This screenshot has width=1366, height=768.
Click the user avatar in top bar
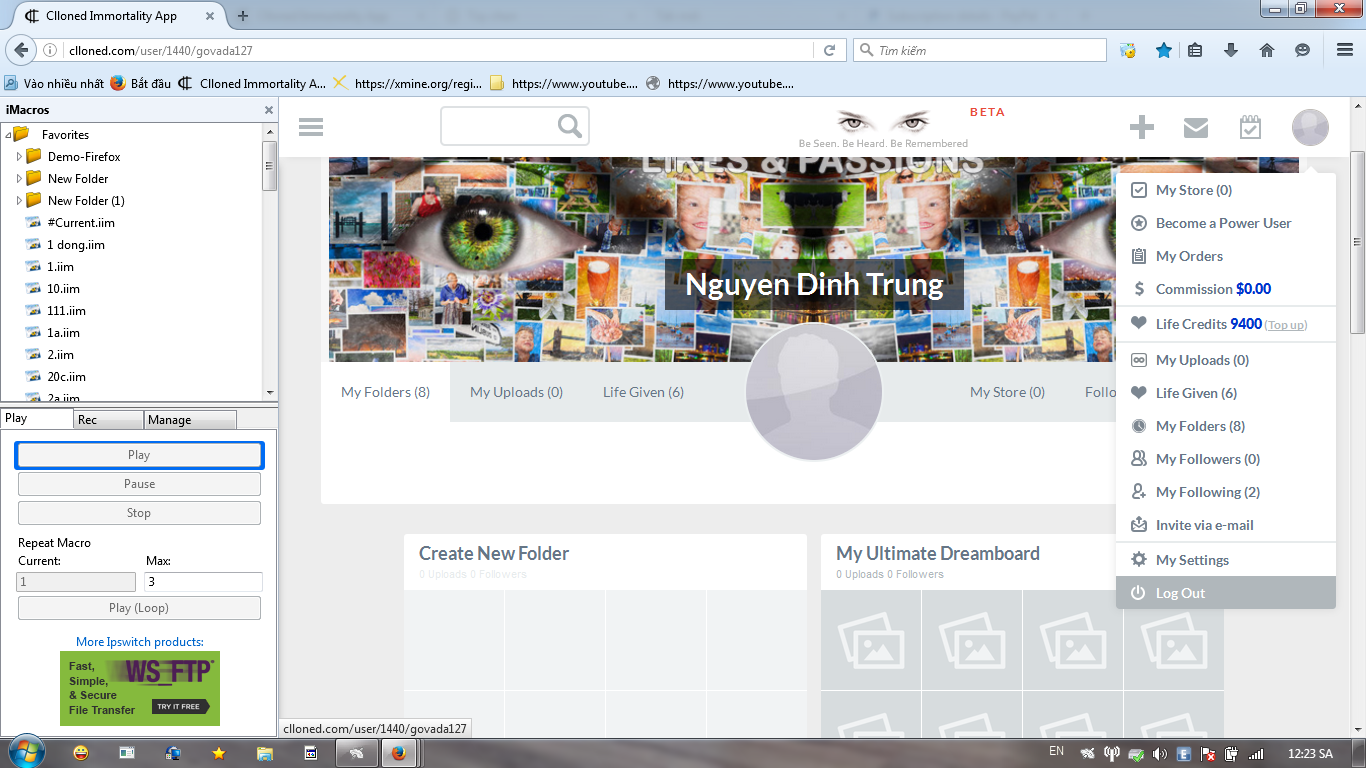(x=1309, y=127)
